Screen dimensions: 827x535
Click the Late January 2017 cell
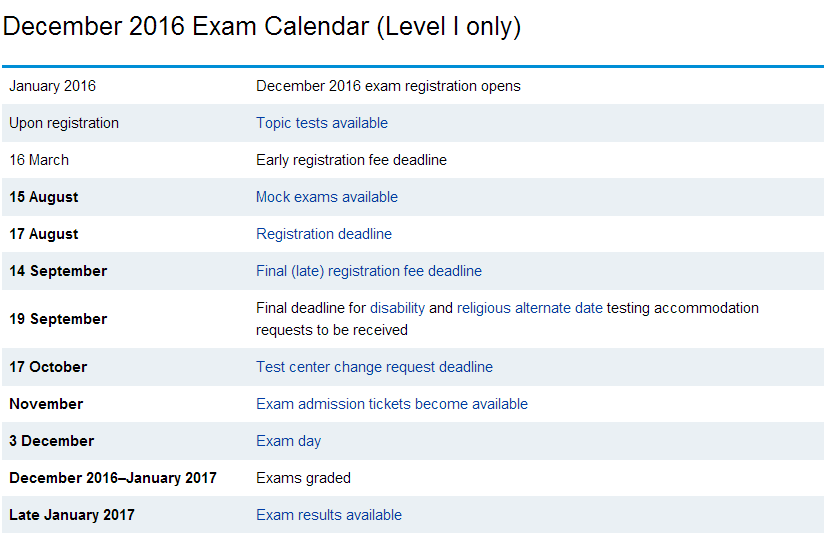[x=72, y=515]
